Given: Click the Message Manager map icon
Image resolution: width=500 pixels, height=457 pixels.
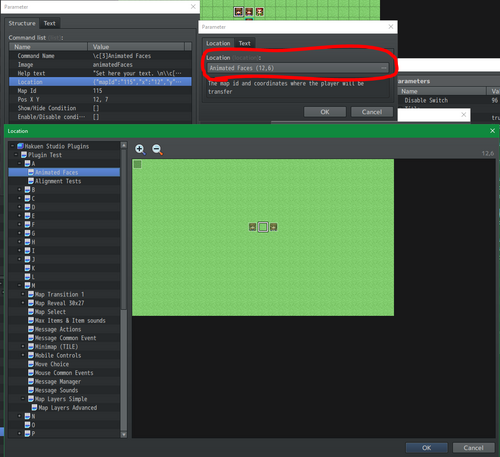Looking at the screenshot, I should click(31, 381).
